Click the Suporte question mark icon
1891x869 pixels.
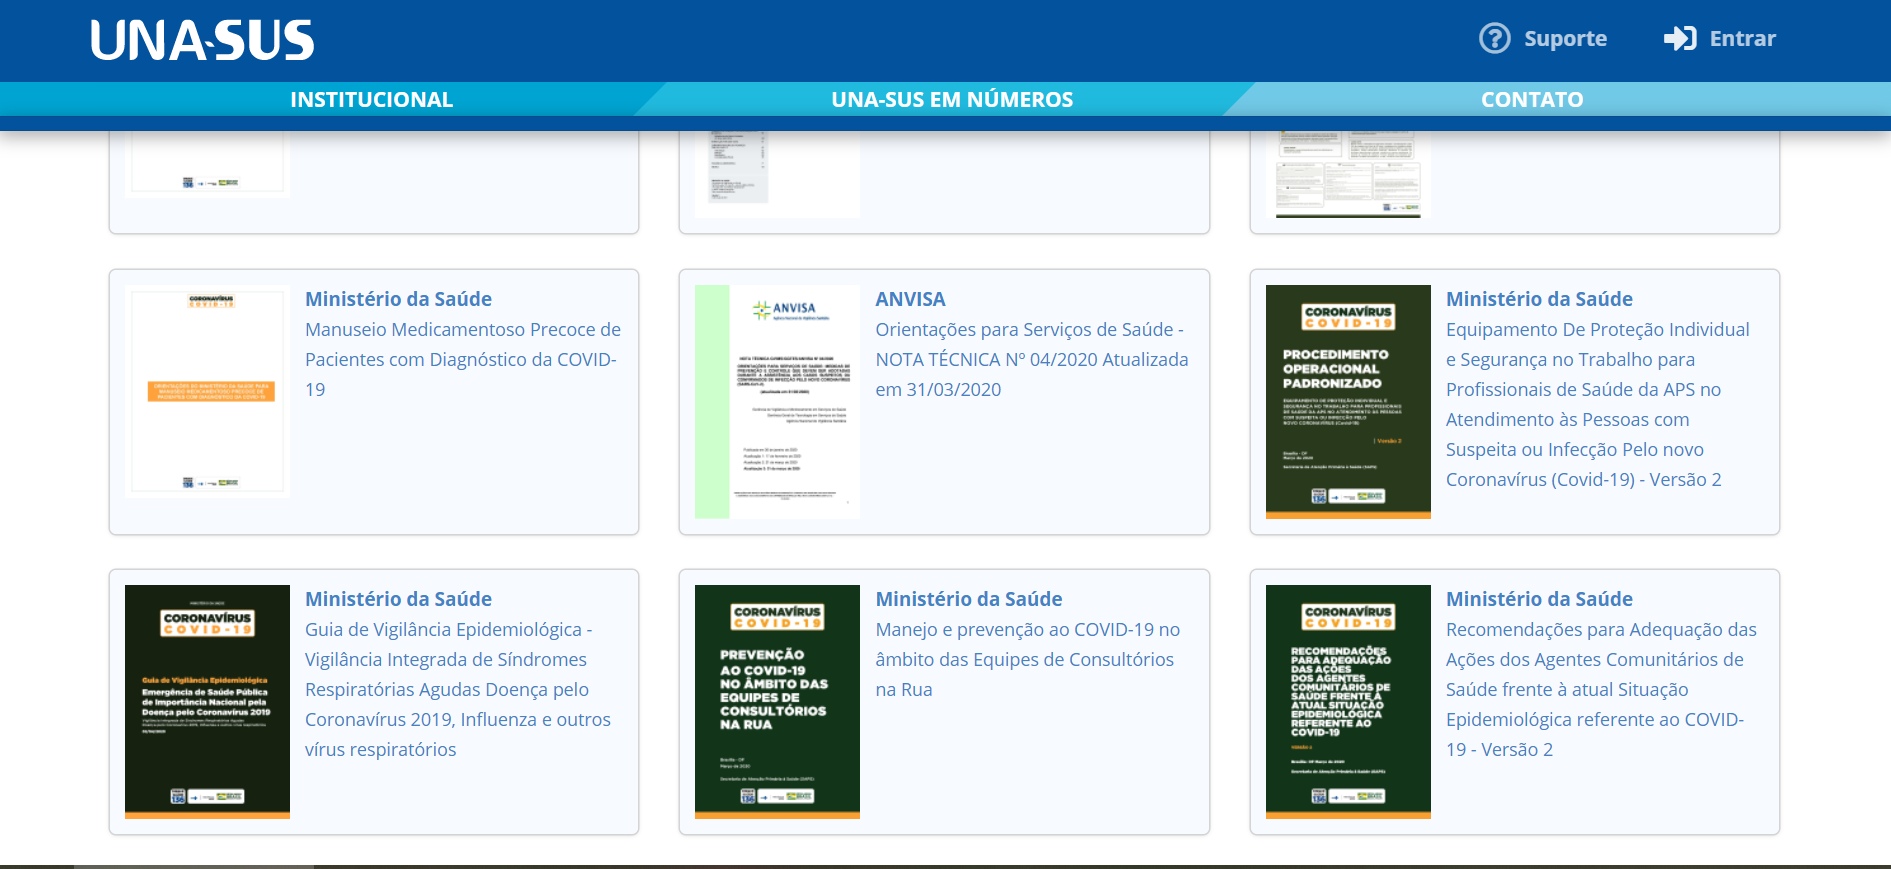coord(1494,39)
